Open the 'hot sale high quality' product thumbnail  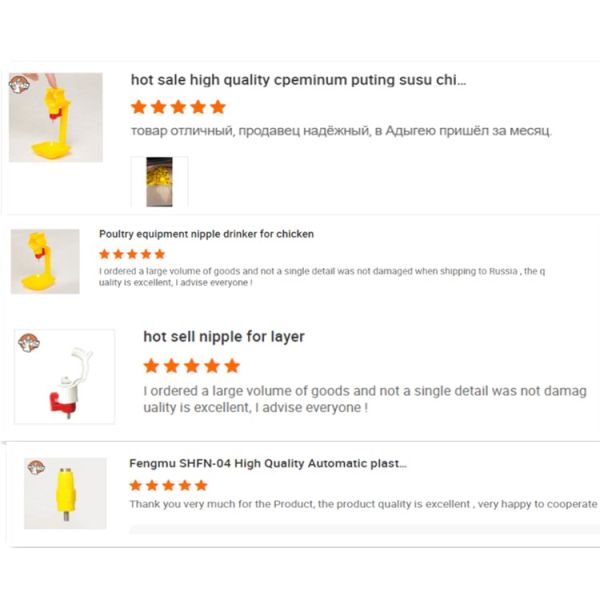56,118
